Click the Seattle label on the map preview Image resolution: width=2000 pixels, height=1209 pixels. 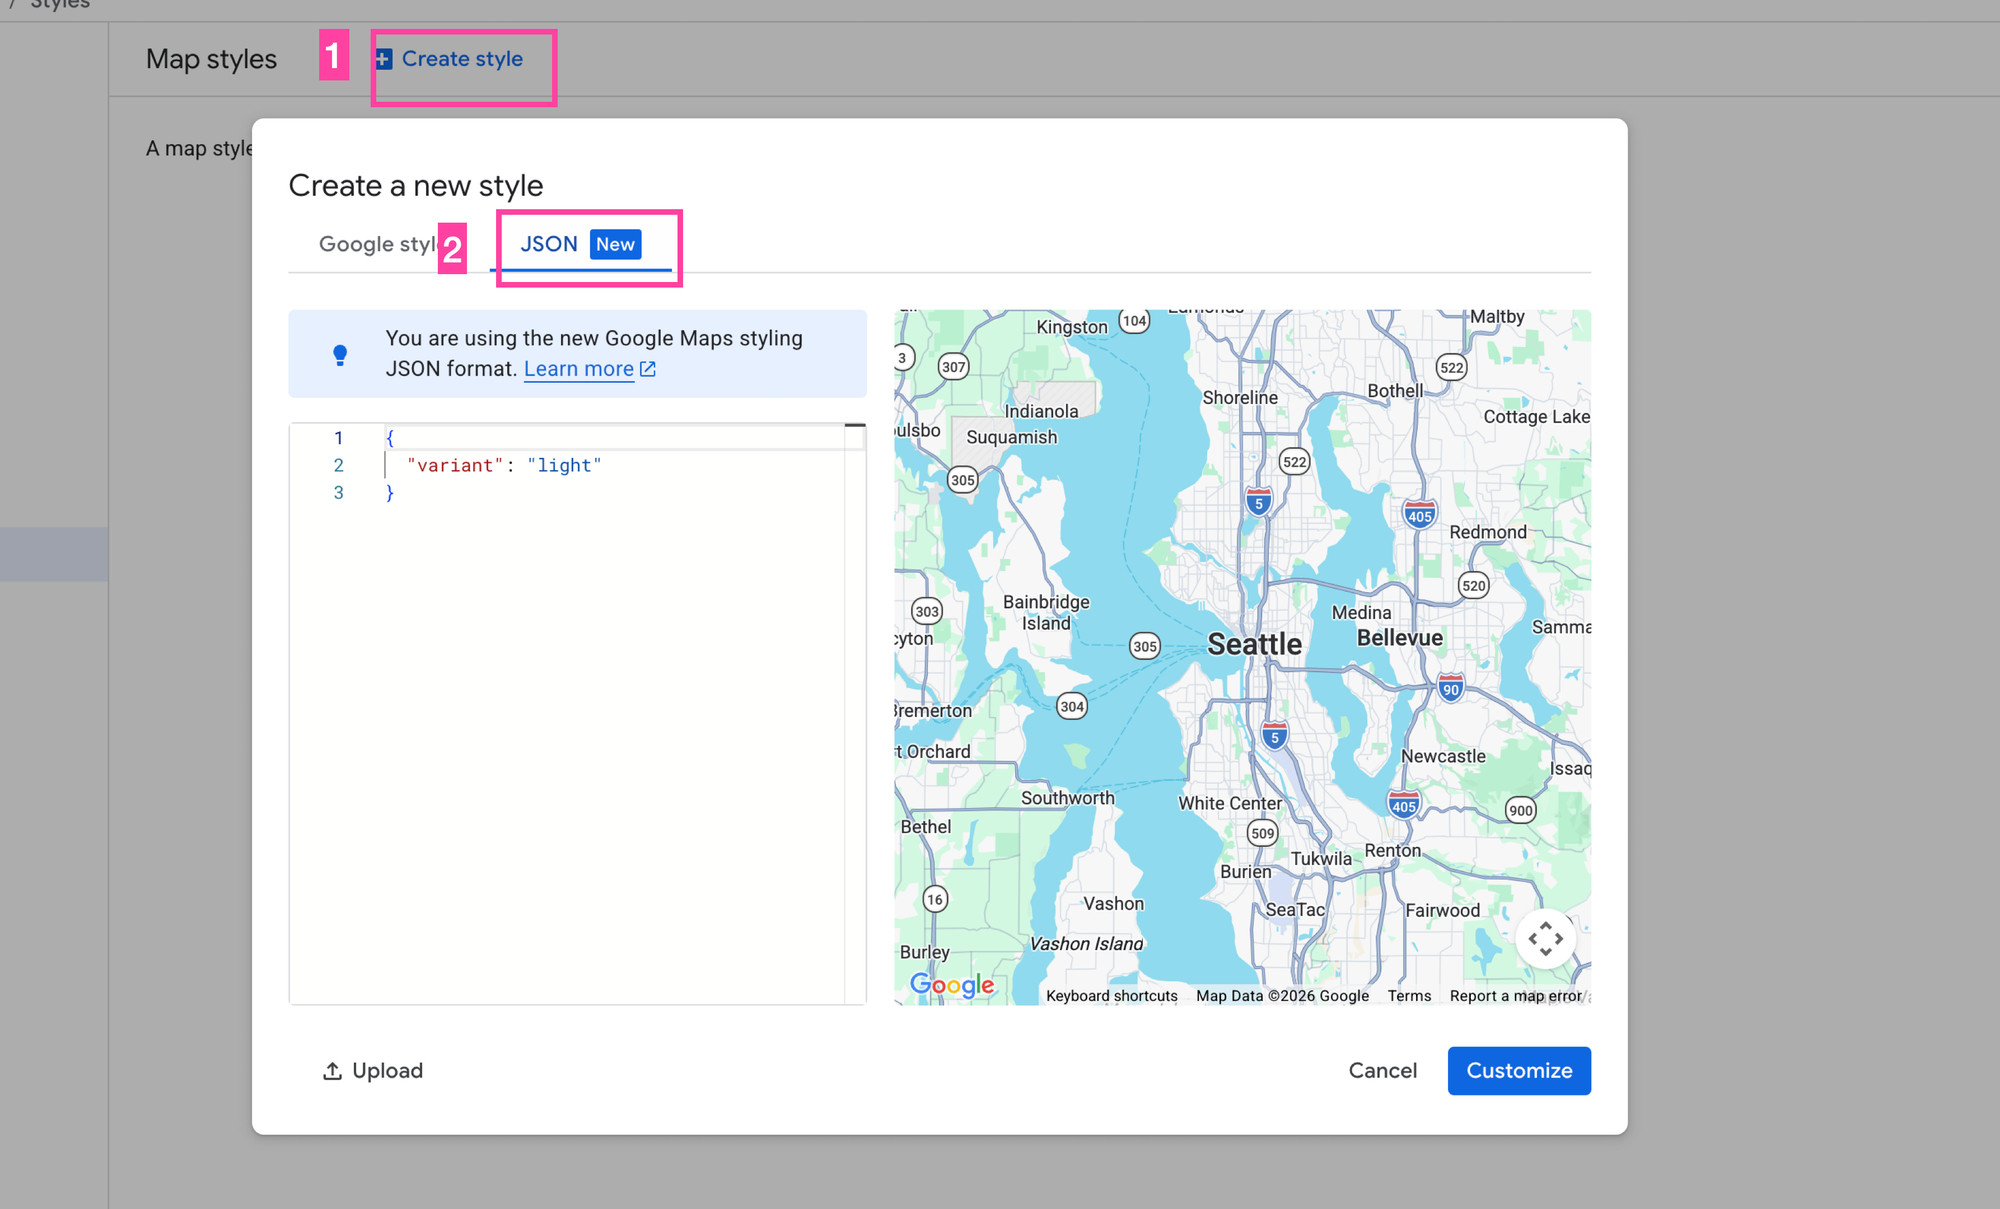tap(1253, 643)
